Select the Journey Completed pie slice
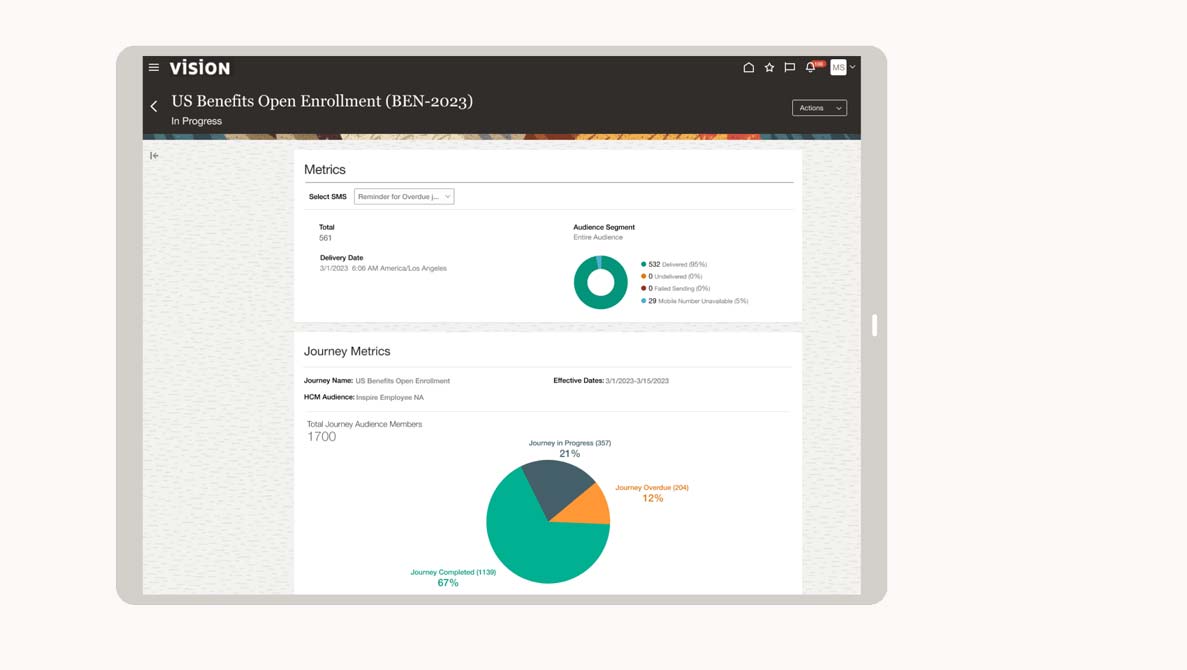1187x670 pixels. [x=530, y=545]
